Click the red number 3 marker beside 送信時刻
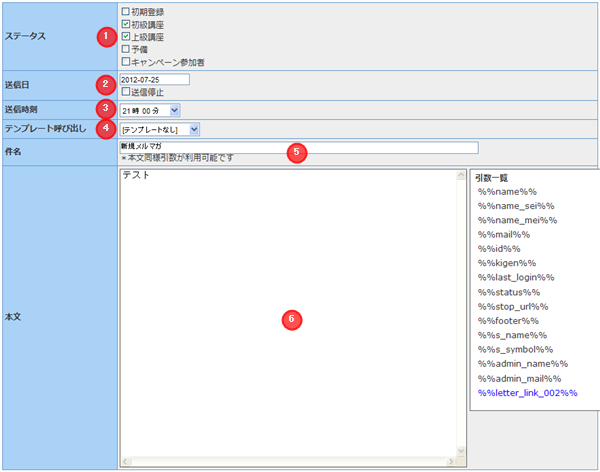 101,108
